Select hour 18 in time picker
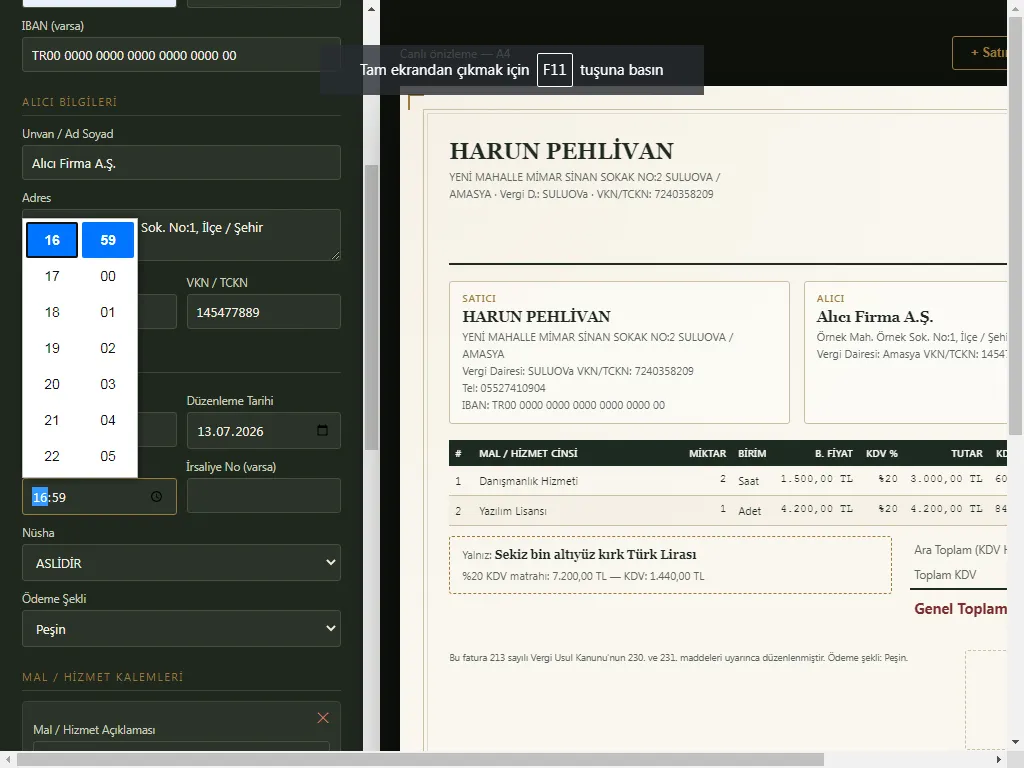The width and height of the screenshot is (1024, 768). point(52,312)
